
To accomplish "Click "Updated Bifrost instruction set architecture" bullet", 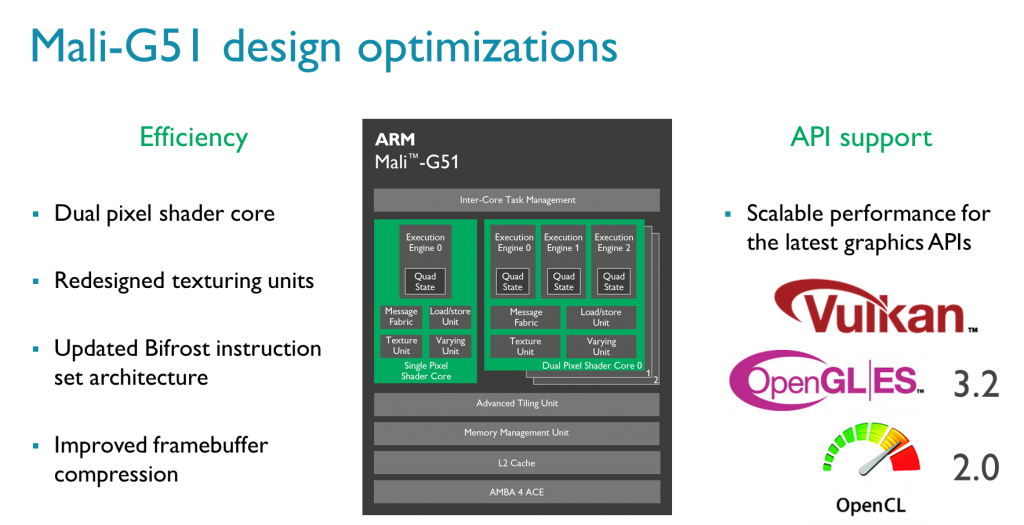I will coord(187,362).
